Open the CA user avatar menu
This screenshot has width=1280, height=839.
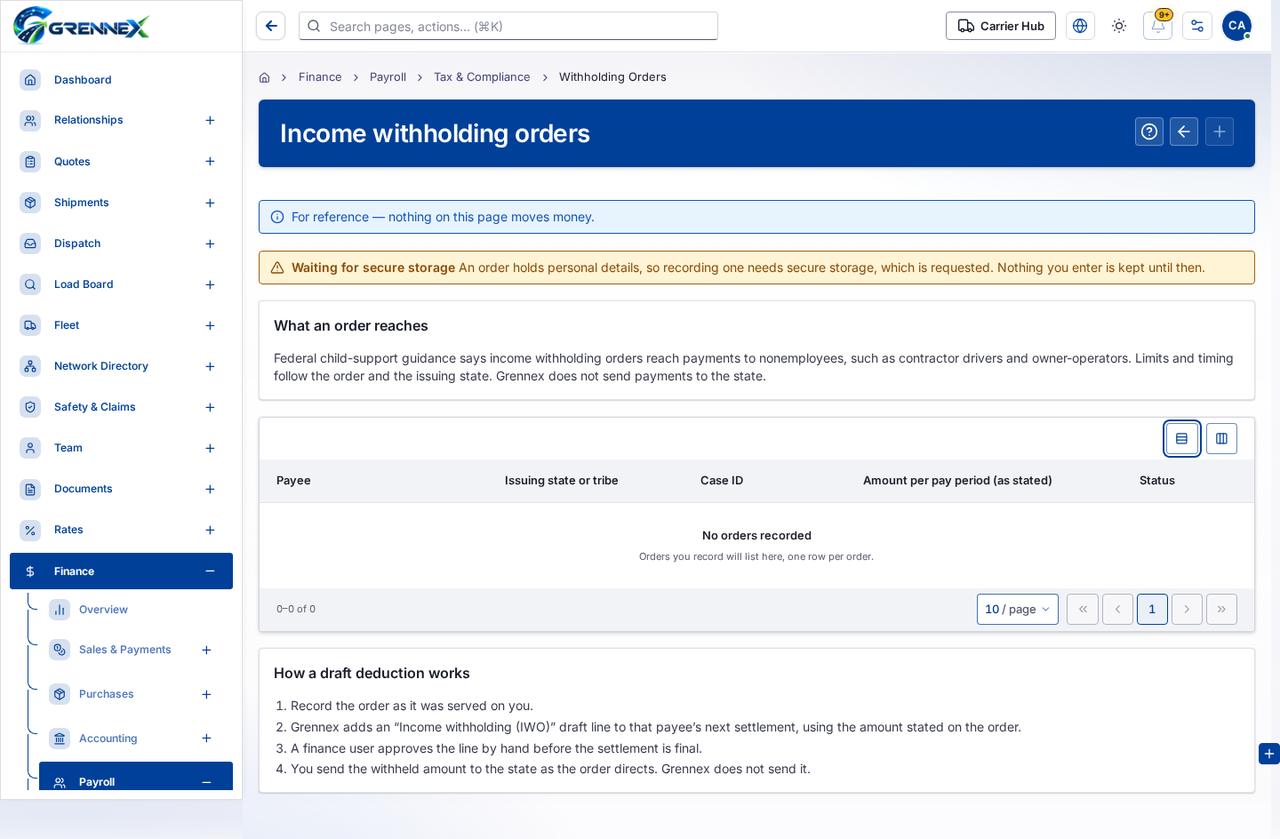[x=1237, y=26]
